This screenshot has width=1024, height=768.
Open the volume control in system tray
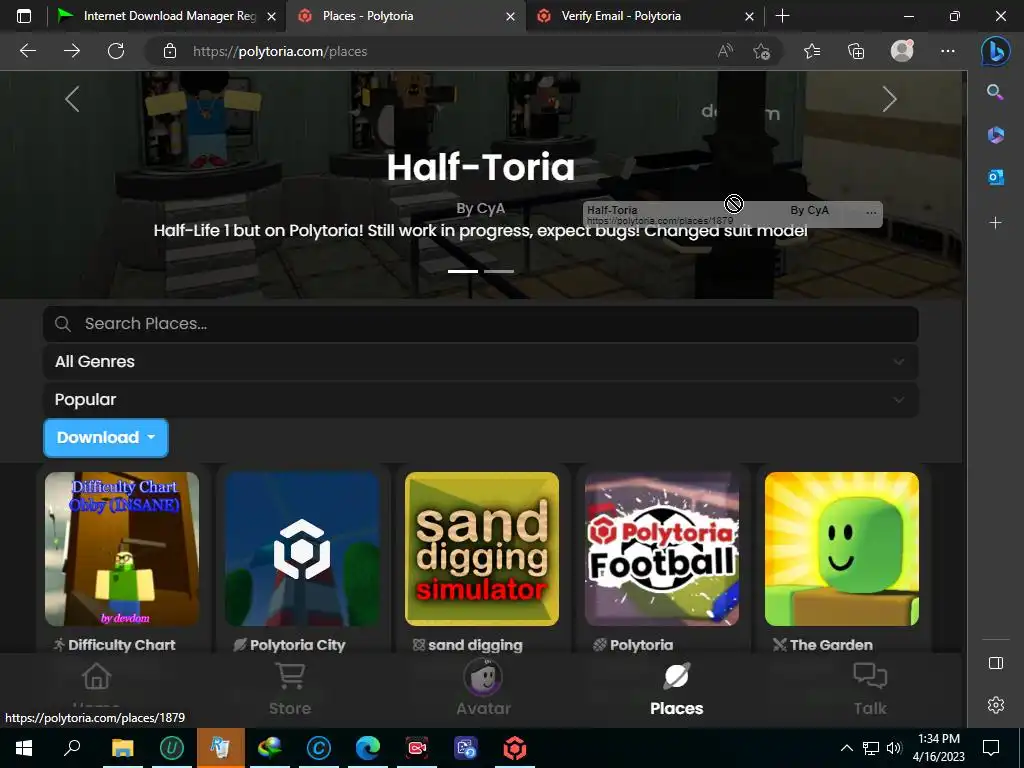click(x=894, y=748)
